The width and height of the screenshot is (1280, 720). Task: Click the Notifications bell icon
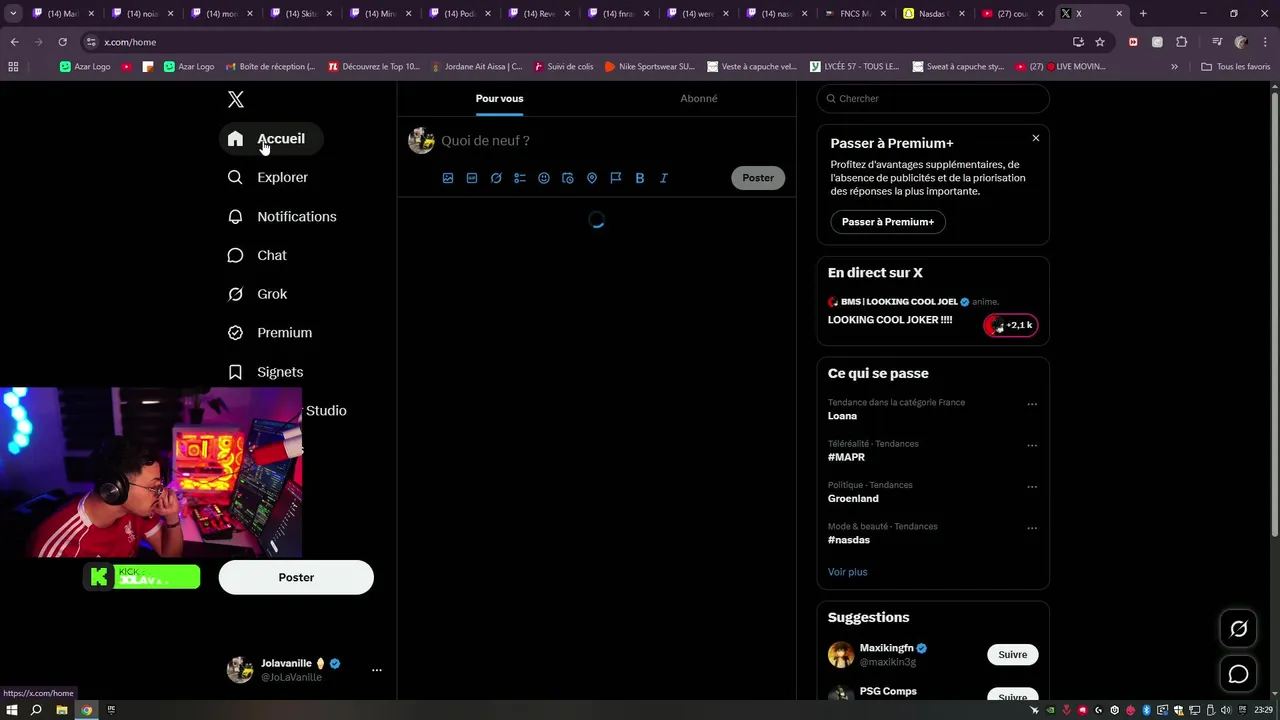(x=235, y=216)
